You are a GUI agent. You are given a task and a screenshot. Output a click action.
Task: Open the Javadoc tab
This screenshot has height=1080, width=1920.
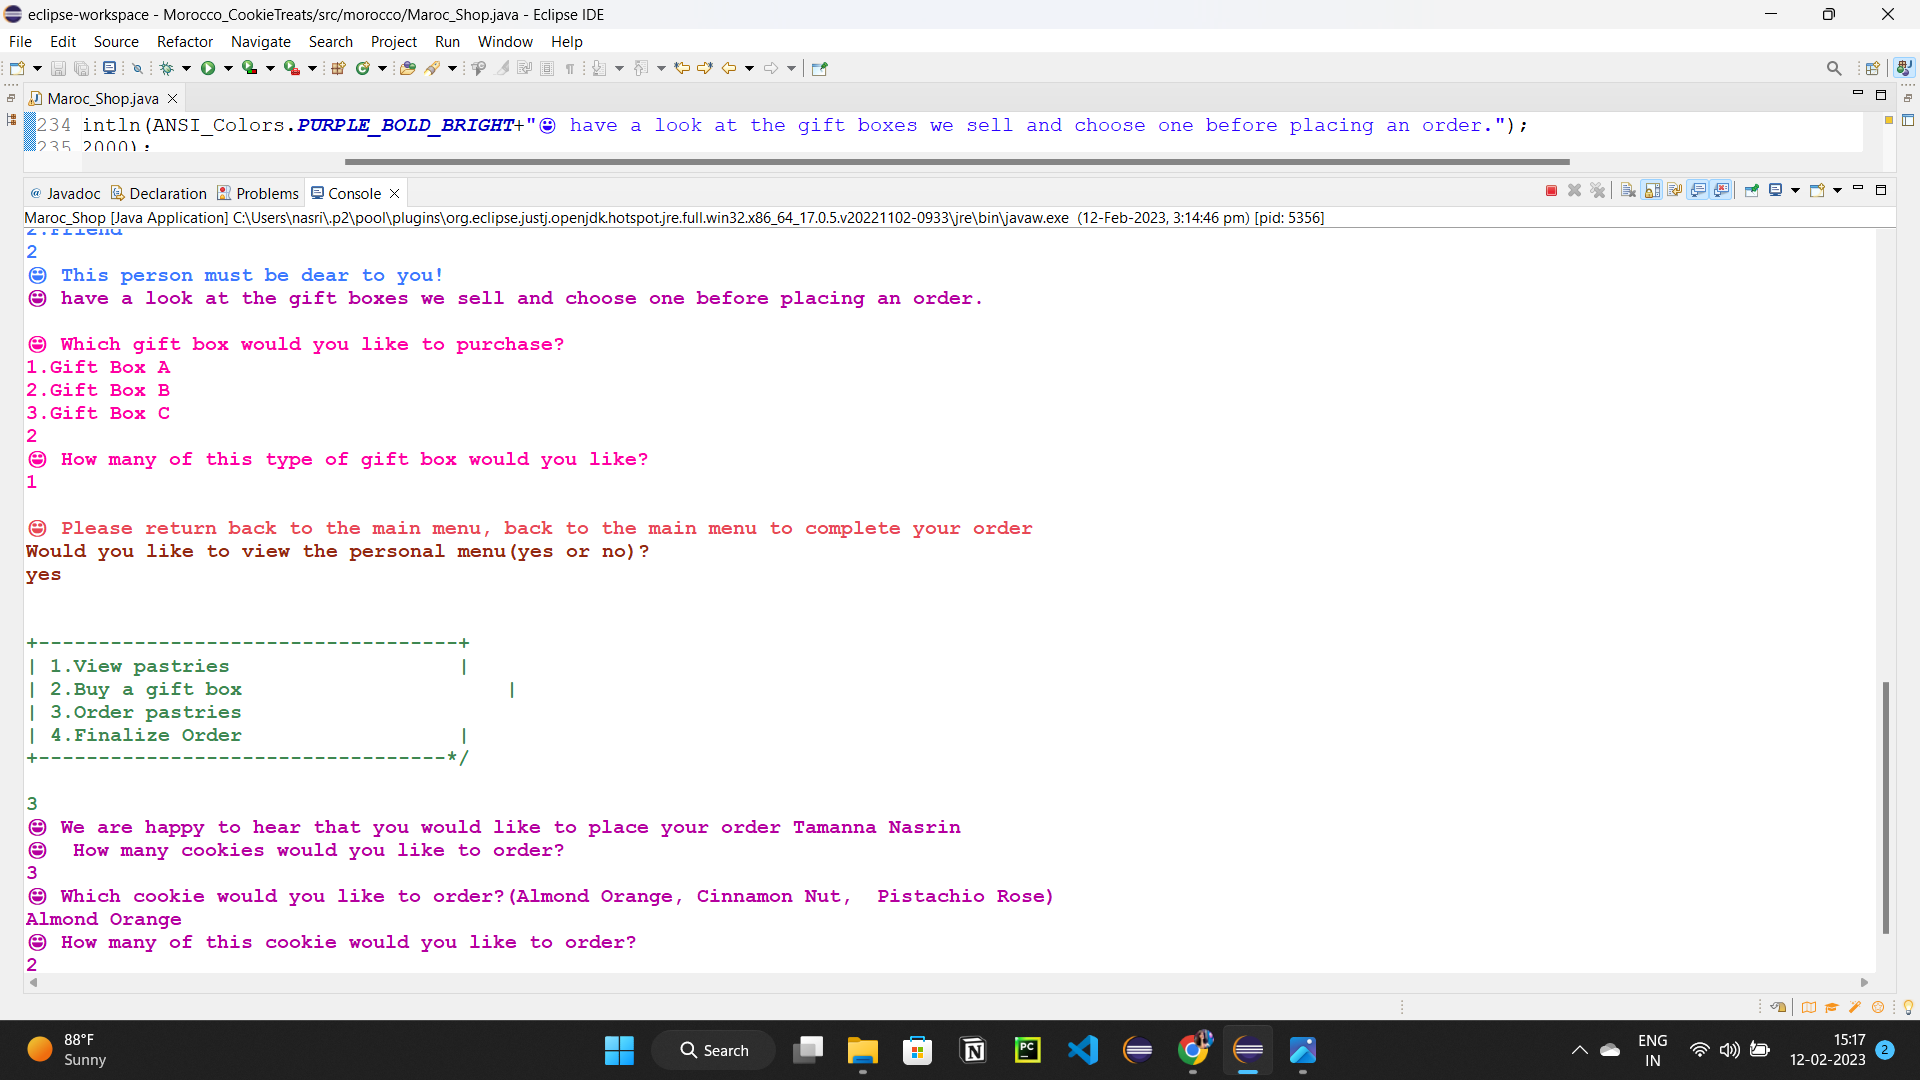[72, 193]
